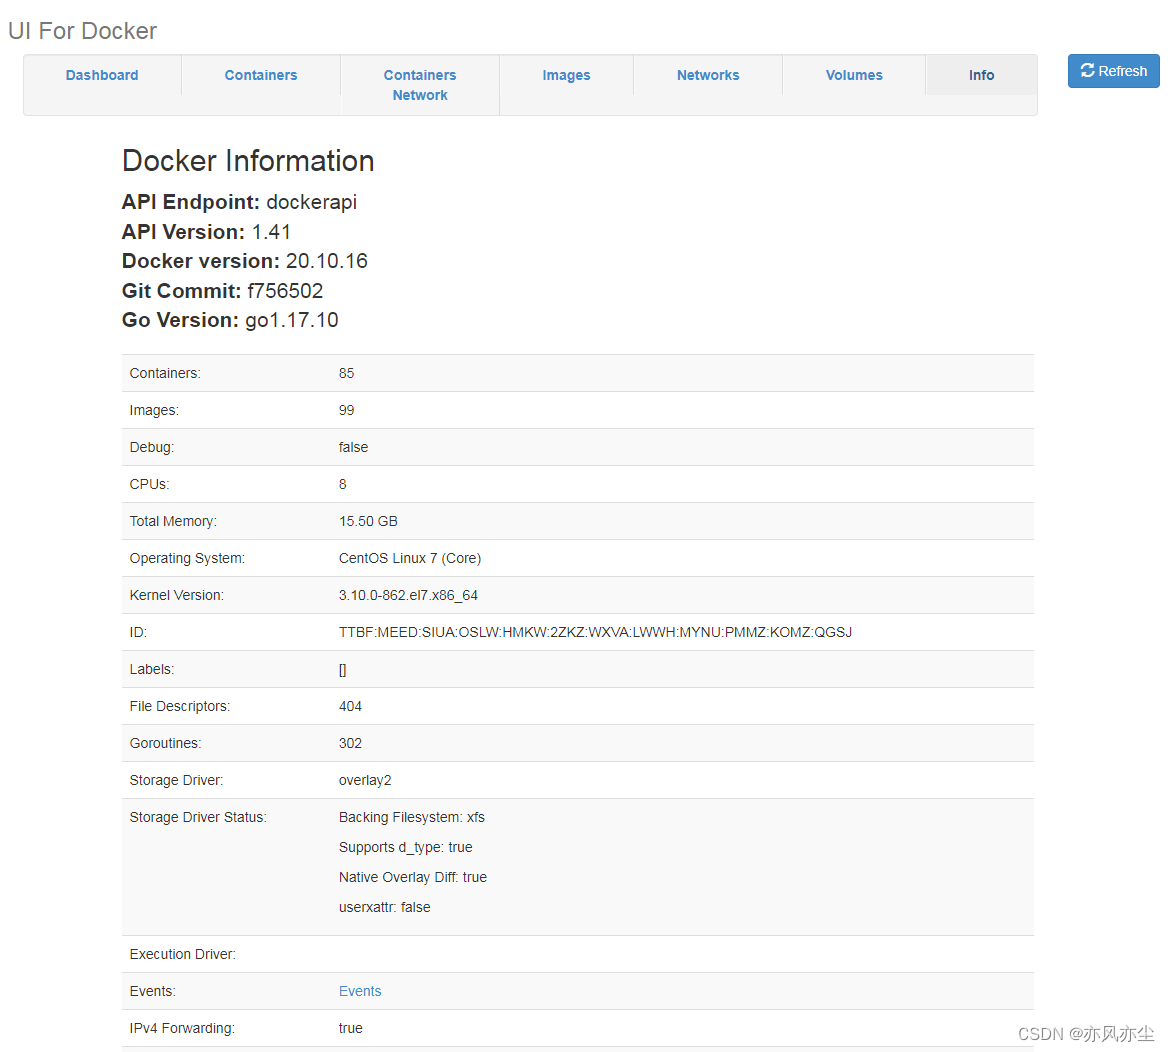Image resolution: width=1170 pixels, height=1052 pixels.
Task: Open the Volumes tab
Action: [x=854, y=75]
